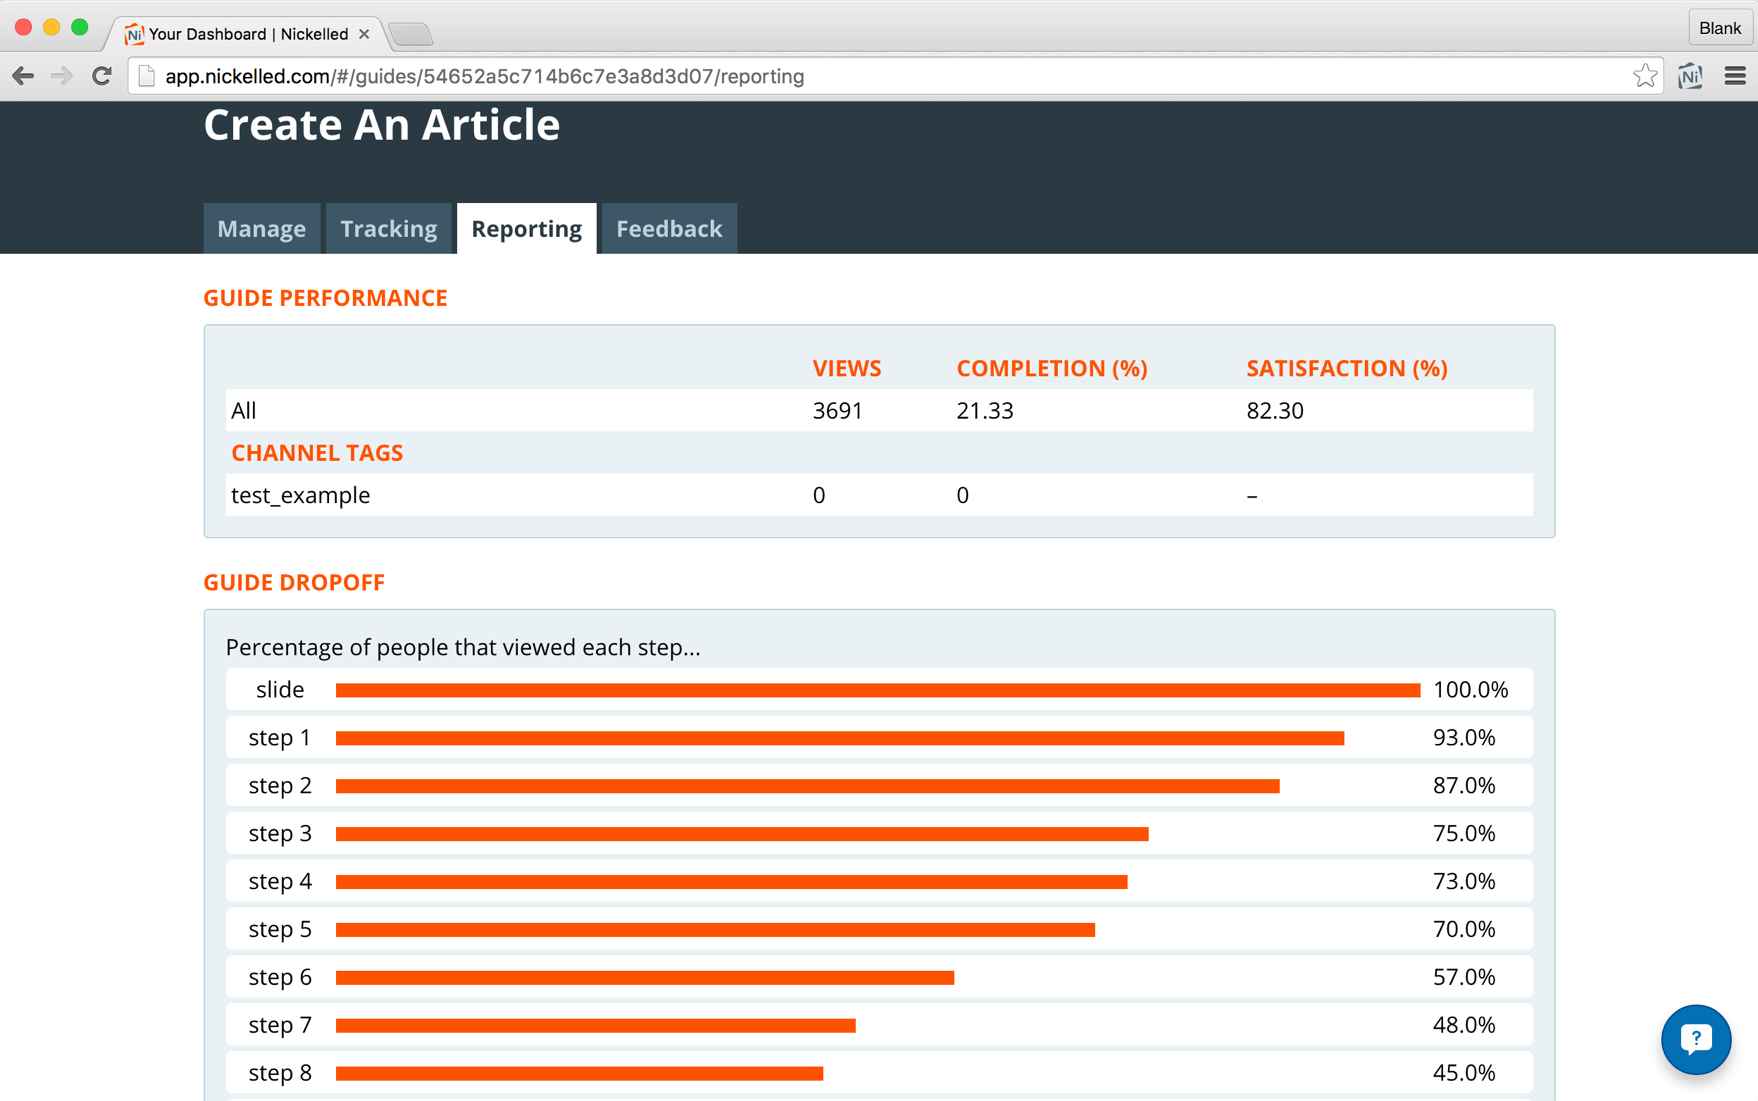
Task: Open a new browser tab
Action: (x=411, y=35)
